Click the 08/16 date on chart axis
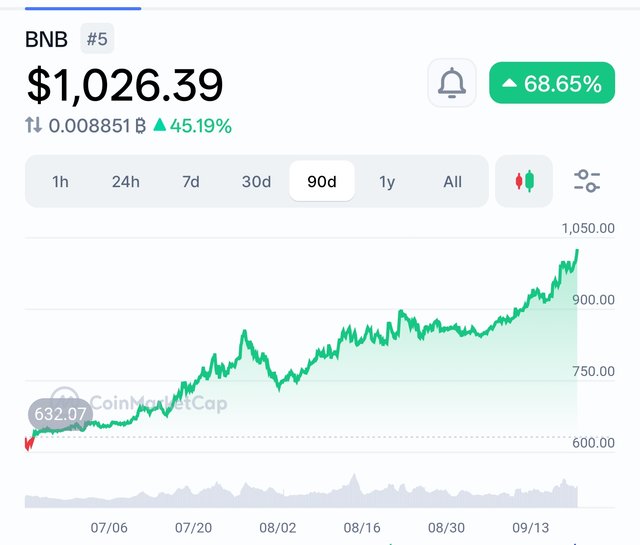This screenshot has width=640, height=545. [362, 527]
